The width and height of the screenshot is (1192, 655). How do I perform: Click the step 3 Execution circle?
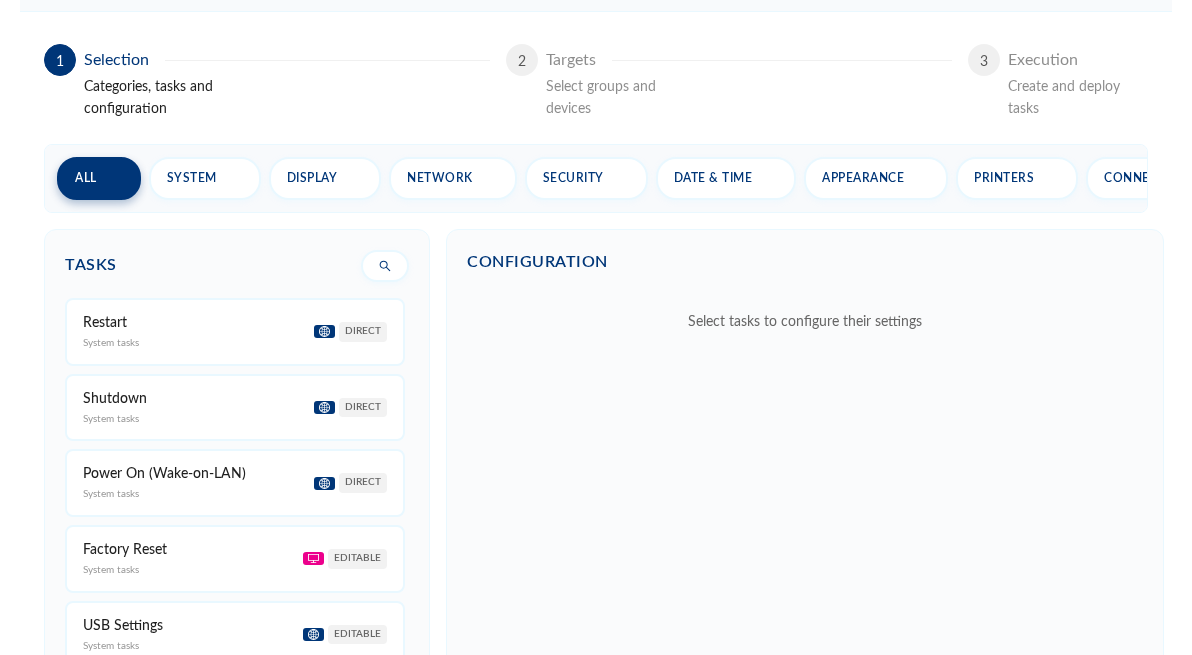pyautogui.click(x=983, y=60)
